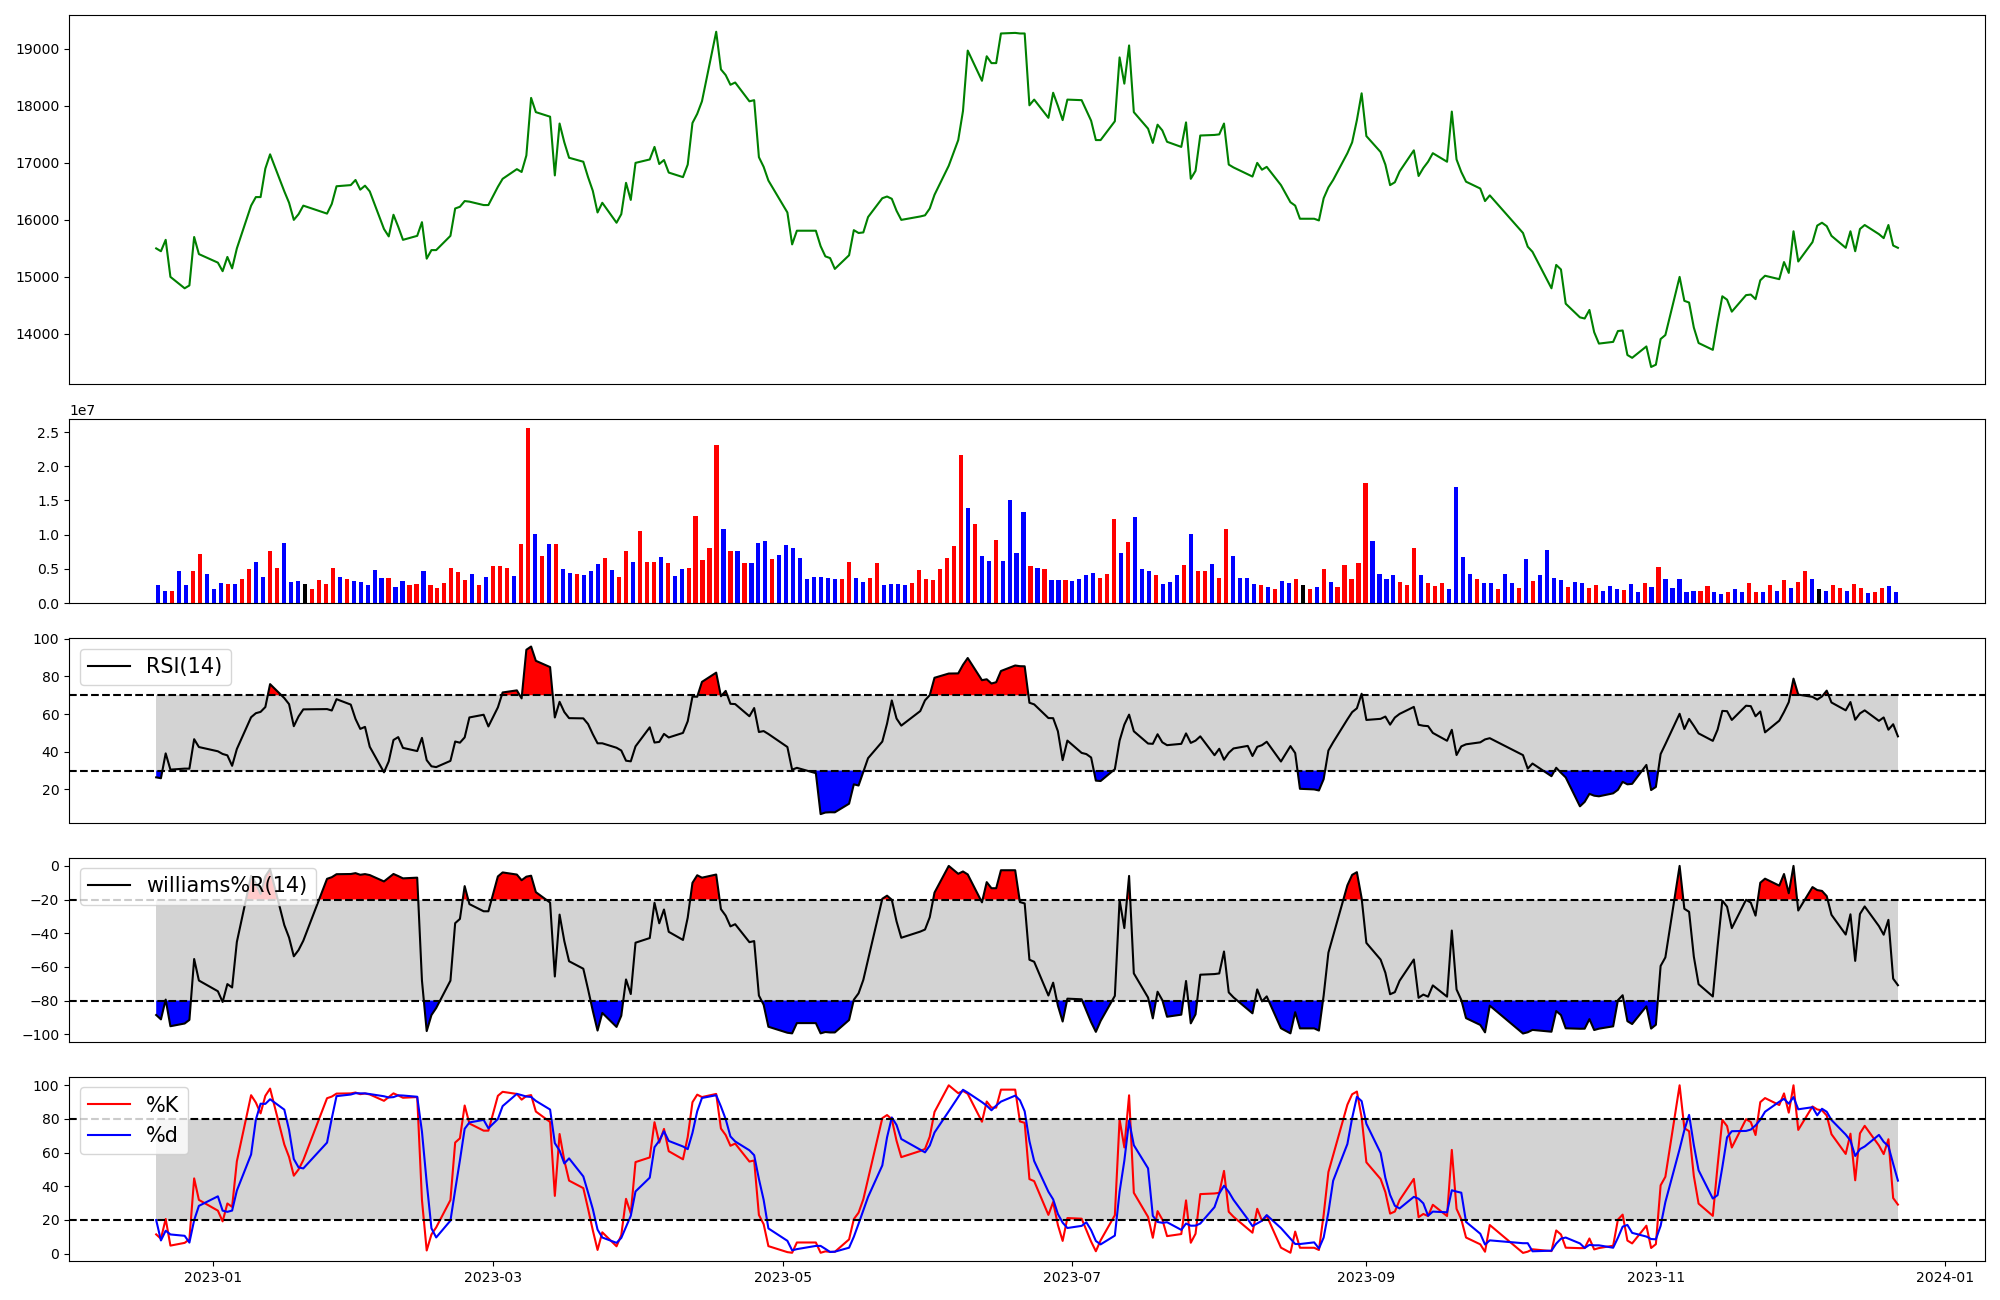
Task: Click the tallest blue volume bar in September
Action: 1456,545
